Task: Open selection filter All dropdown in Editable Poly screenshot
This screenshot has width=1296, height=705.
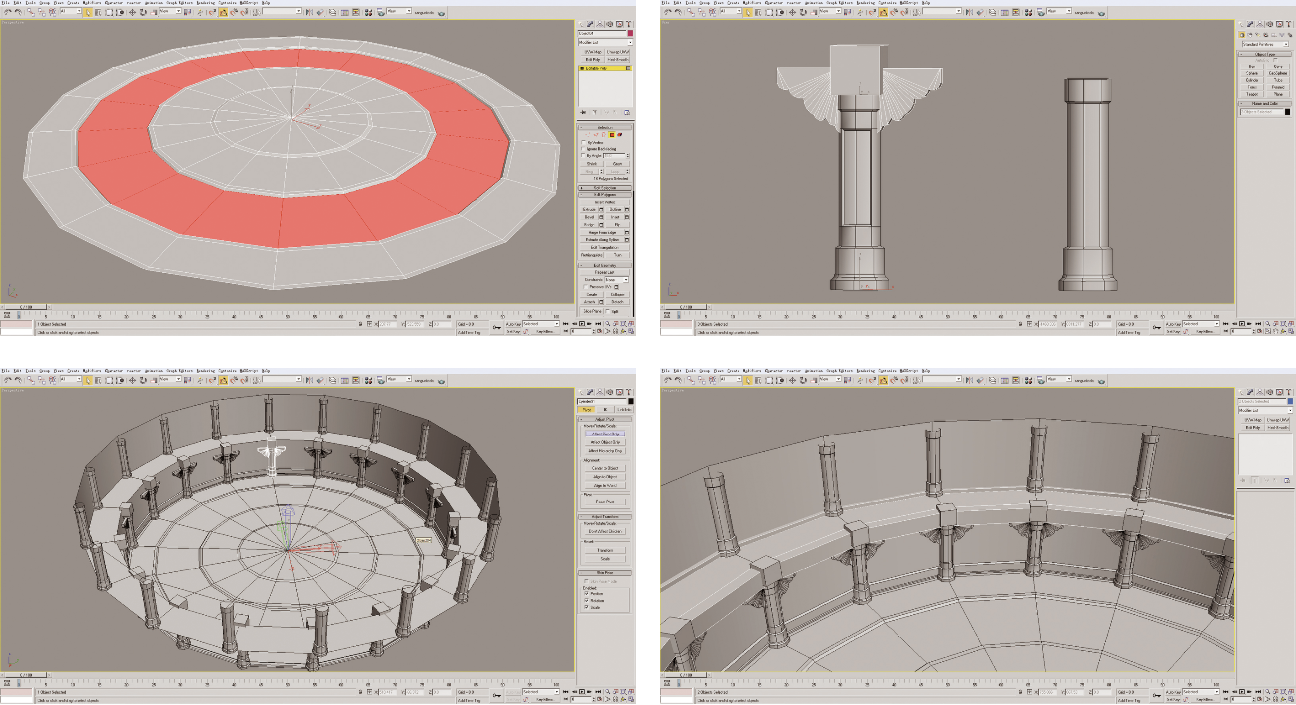Action: coord(71,11)
